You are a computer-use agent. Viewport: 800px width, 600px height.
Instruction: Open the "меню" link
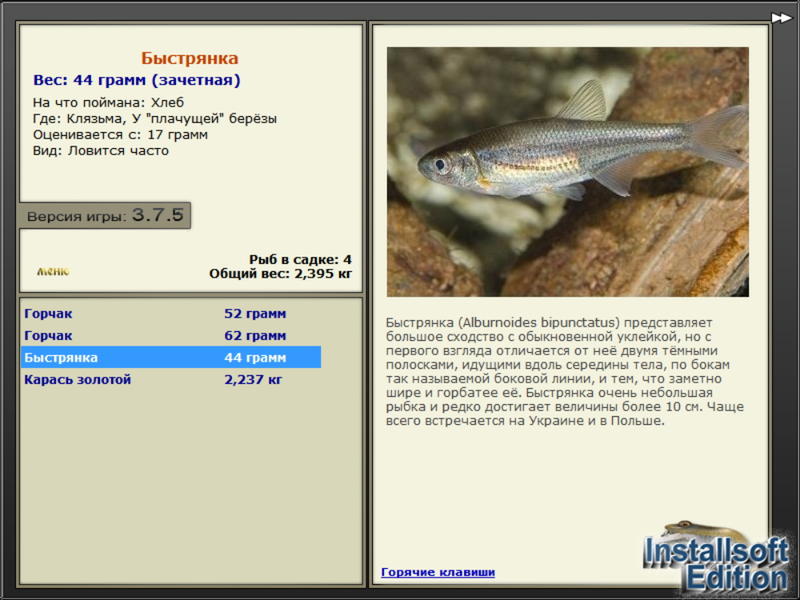(x=53, y=271)
